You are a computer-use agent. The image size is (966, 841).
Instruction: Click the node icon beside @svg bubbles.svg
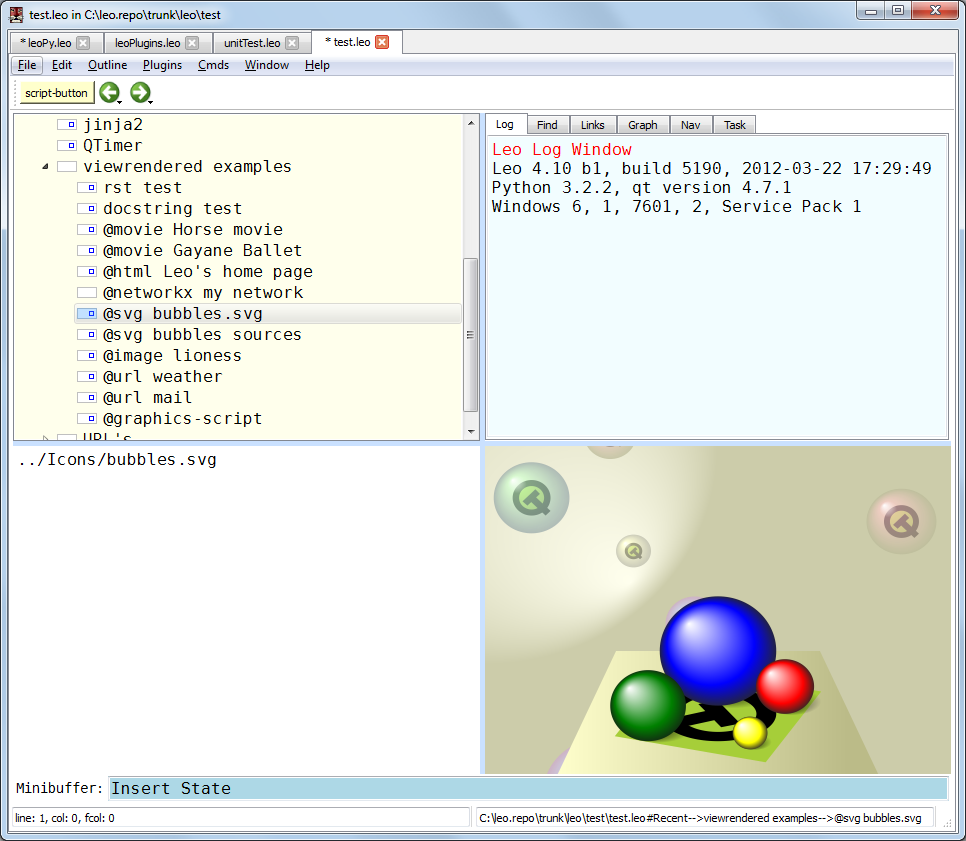[87, 314]
